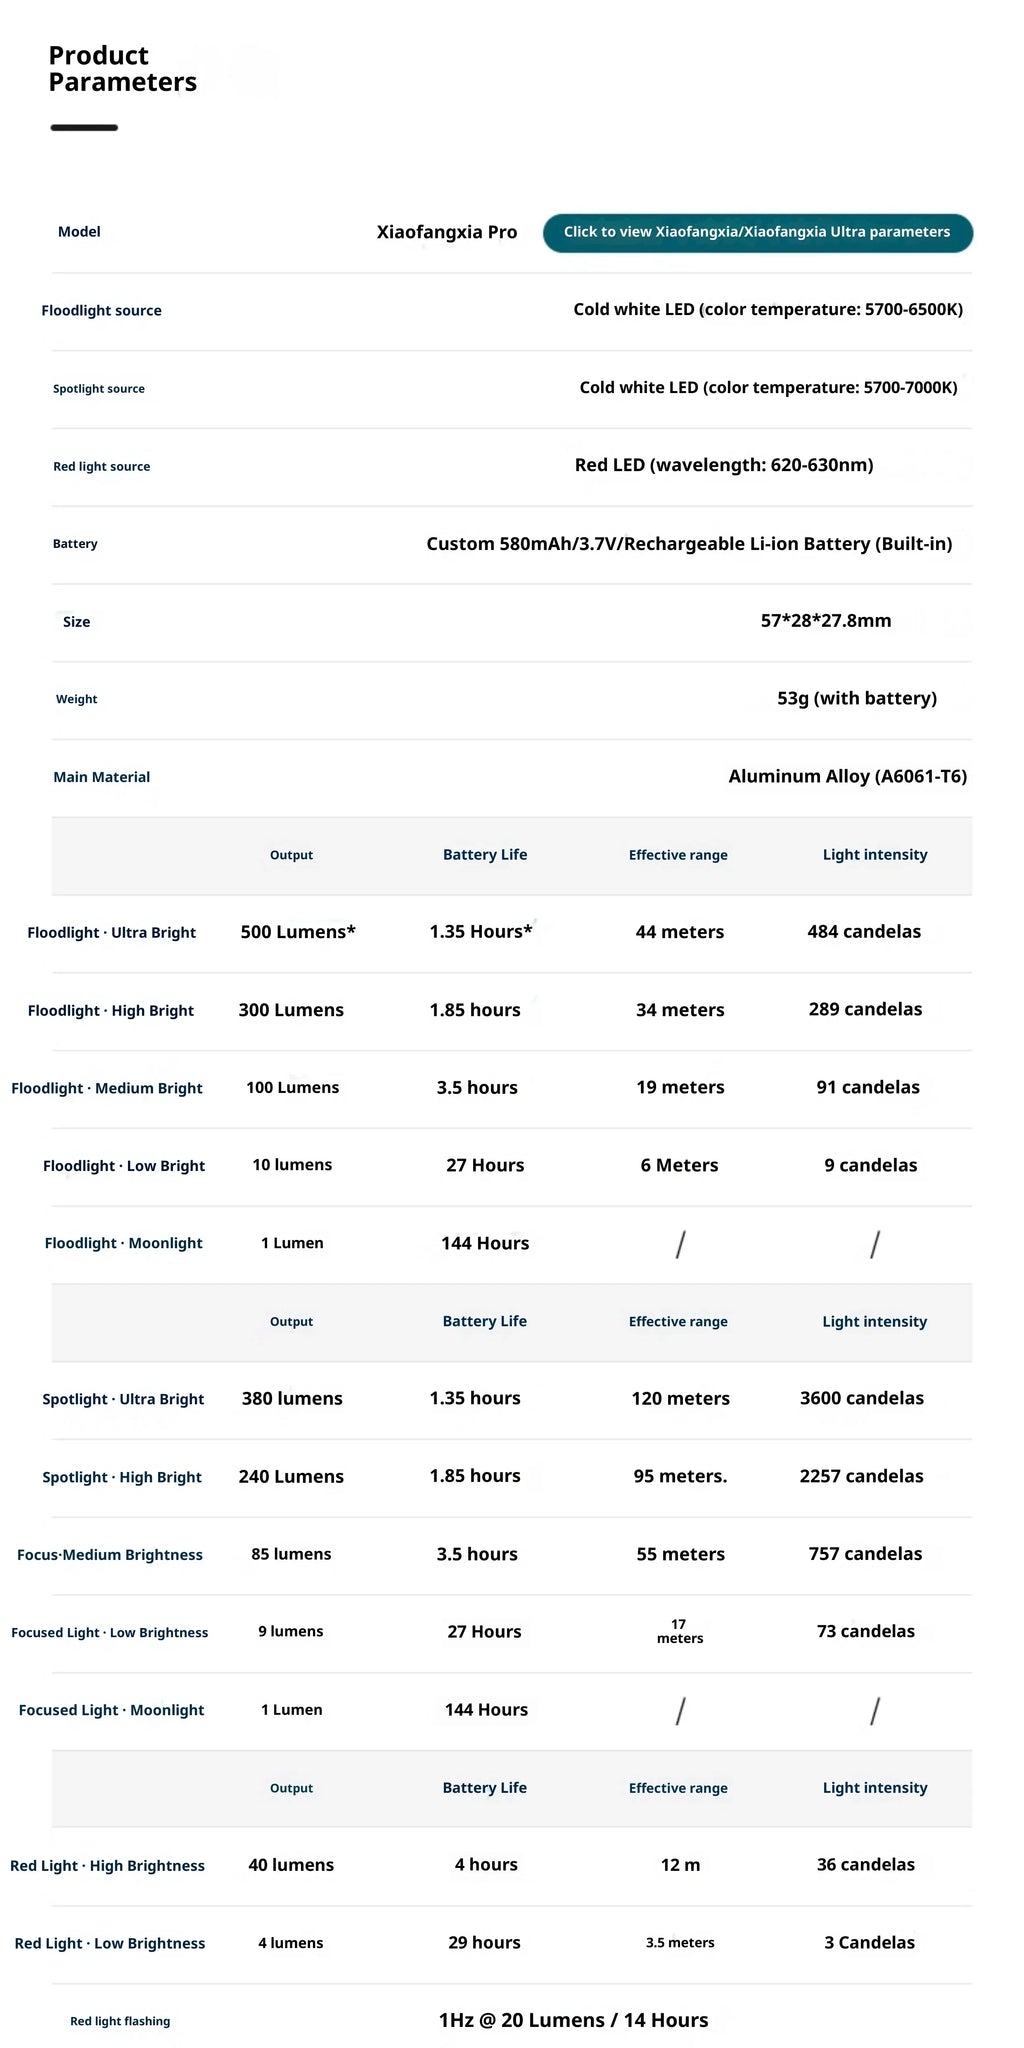This screenshot has height=2048, width=1024.
Task: Select the Spotlight Ultra Bright 120 meters cell
Action: 681,1399
